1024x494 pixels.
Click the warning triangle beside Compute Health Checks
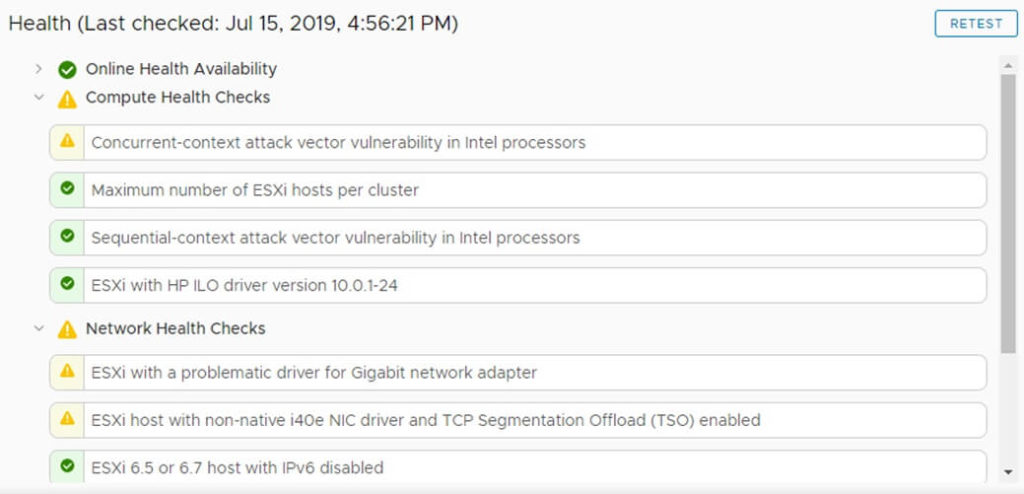[67, 99]
